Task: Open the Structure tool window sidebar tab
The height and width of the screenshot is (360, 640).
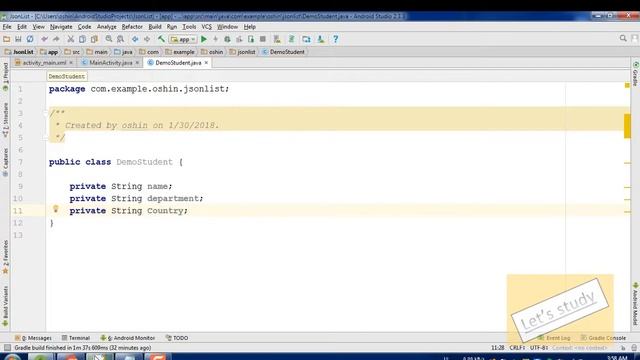Action: [5, 120]
